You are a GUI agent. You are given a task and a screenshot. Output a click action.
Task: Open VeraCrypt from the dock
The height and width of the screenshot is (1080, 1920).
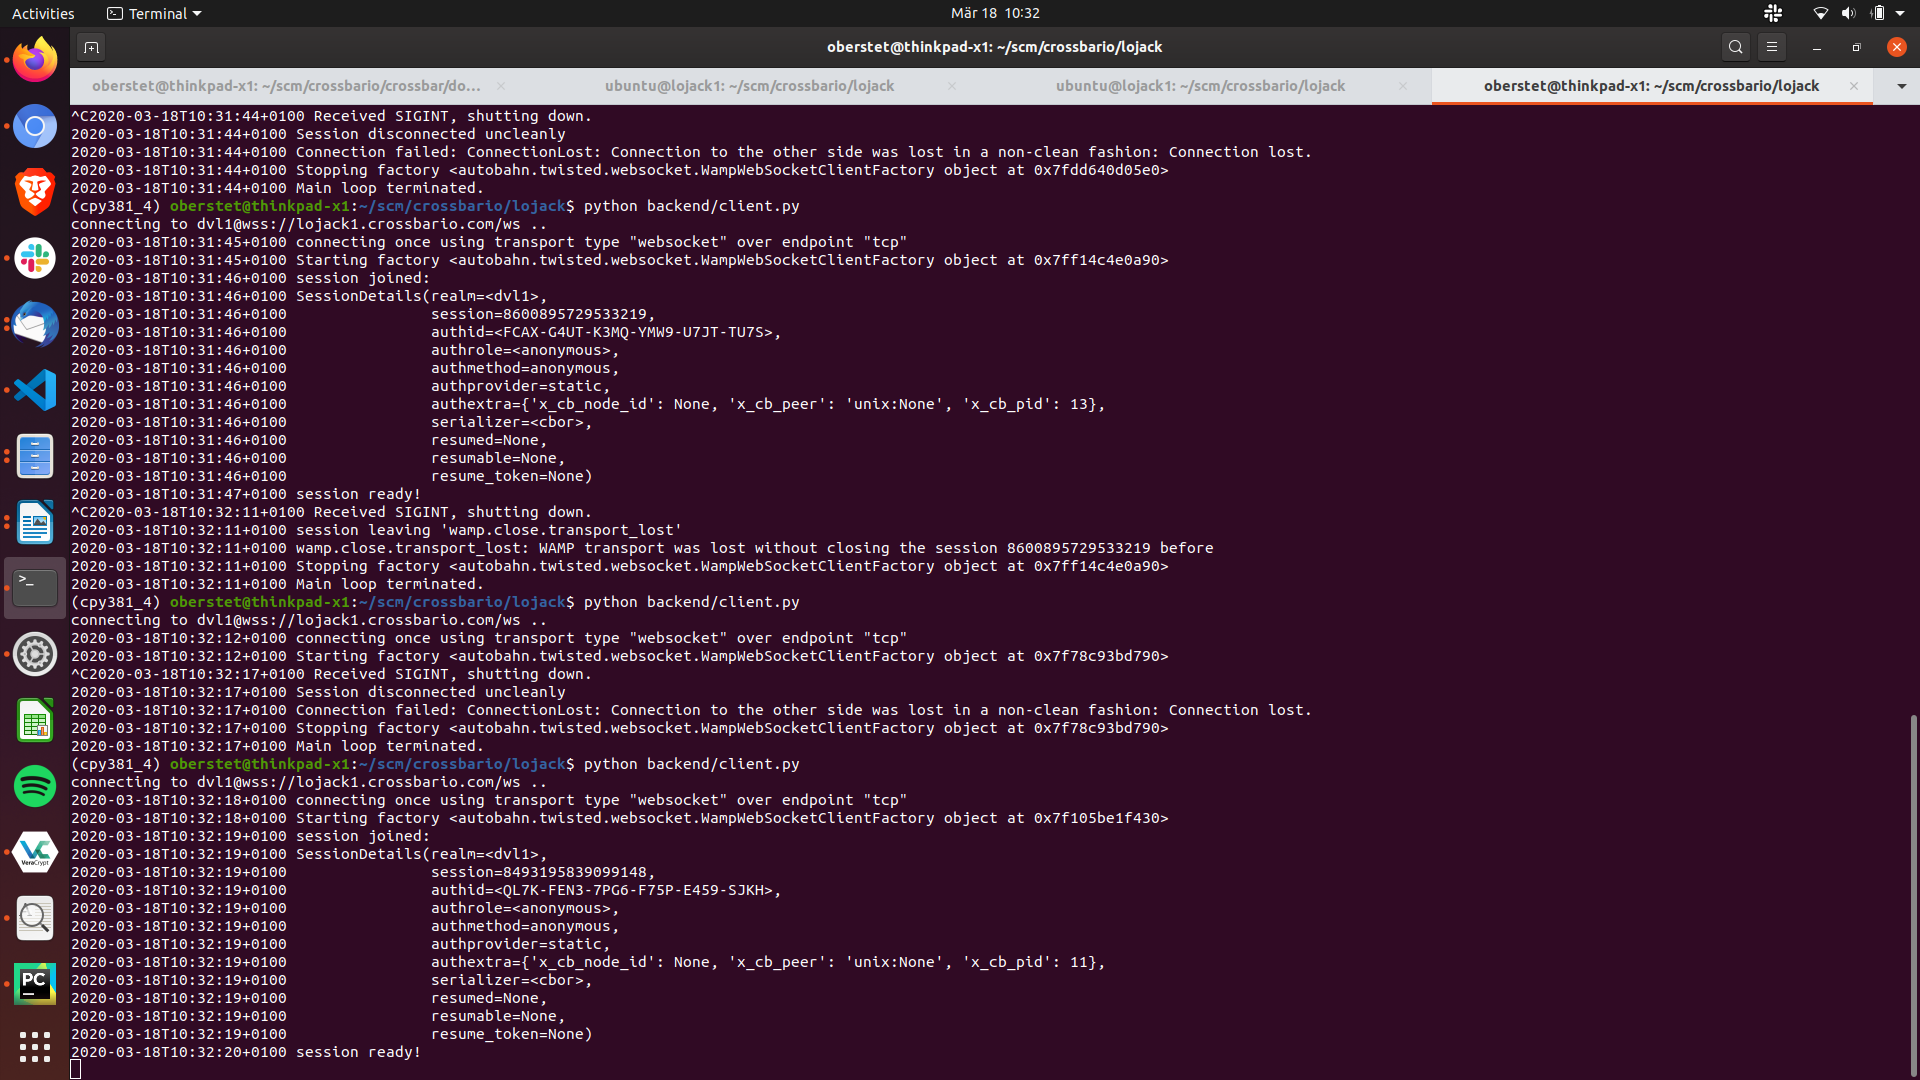point(35,852)
